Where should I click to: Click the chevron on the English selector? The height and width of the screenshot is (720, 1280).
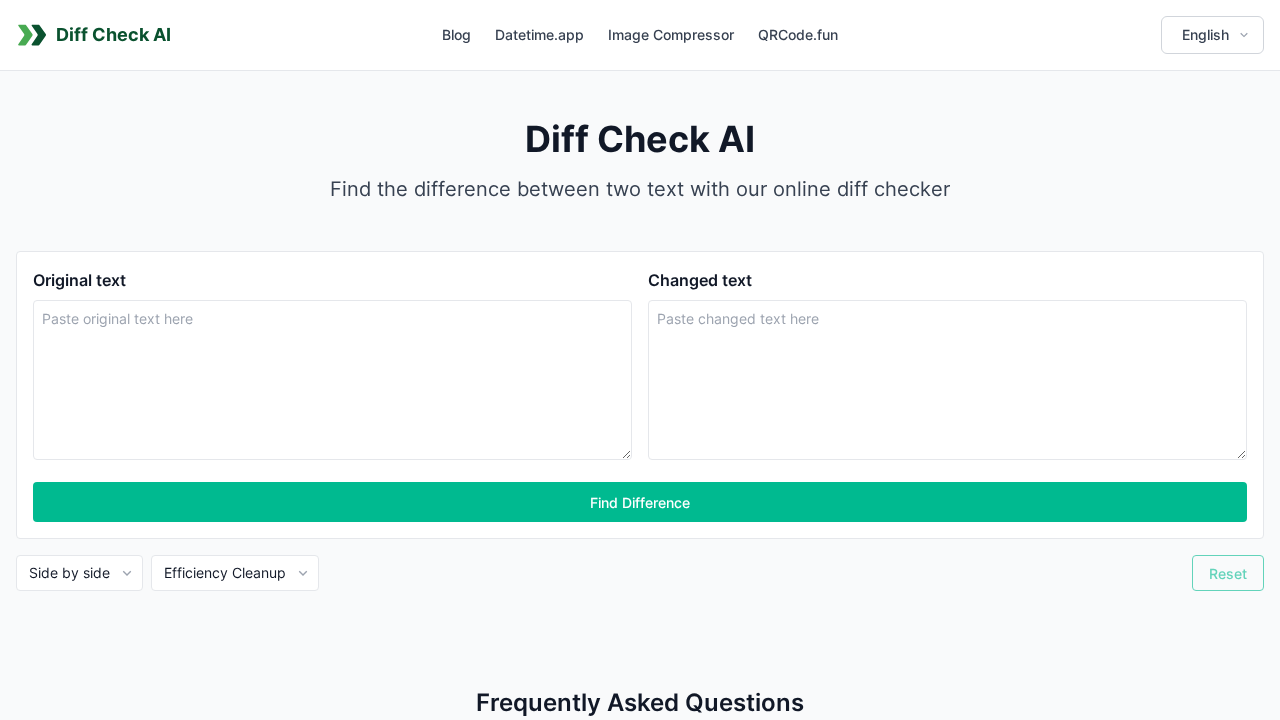click(x=1243, y=35)
